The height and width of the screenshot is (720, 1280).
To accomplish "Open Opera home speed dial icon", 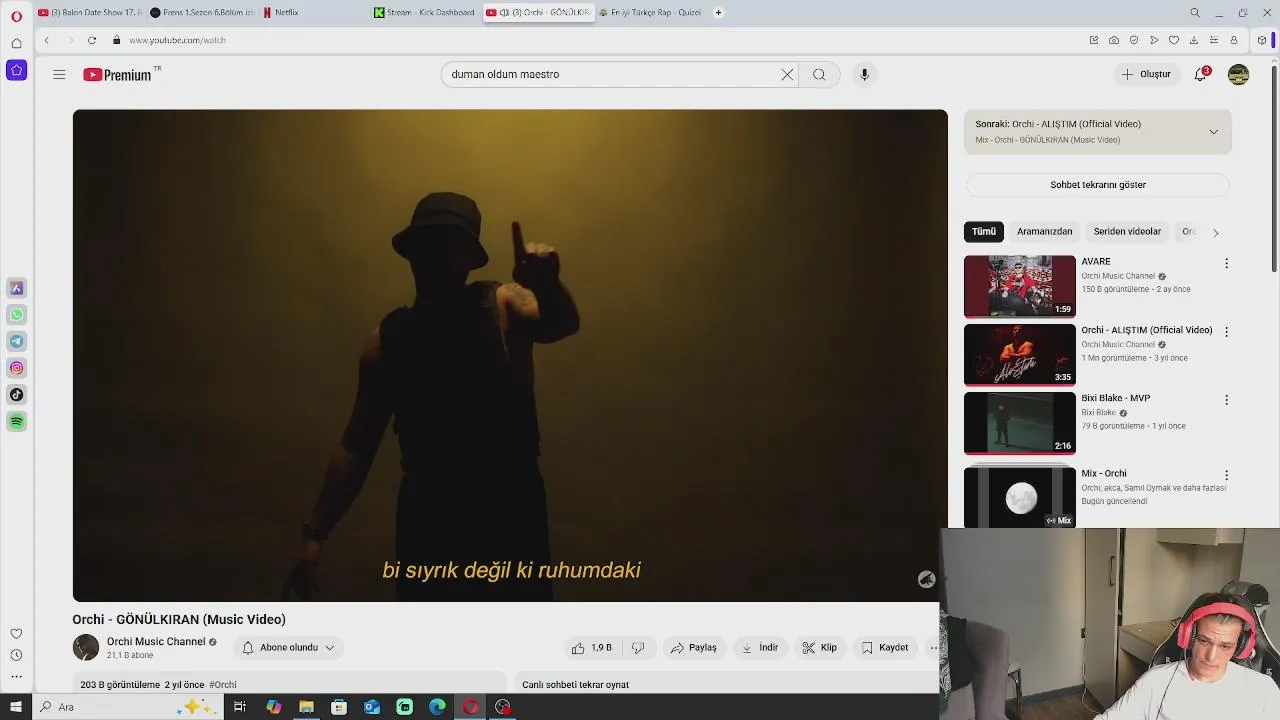I will 16,43.
